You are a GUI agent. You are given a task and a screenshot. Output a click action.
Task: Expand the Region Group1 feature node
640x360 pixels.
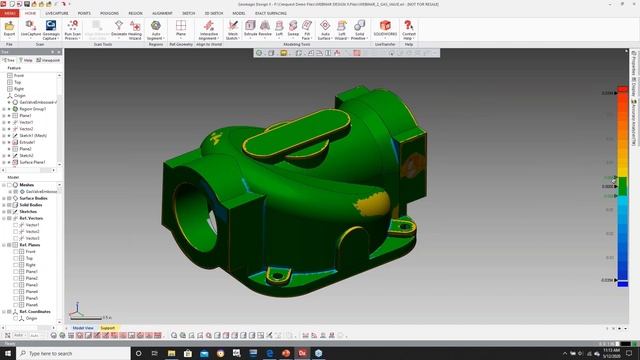click(4, 109)
